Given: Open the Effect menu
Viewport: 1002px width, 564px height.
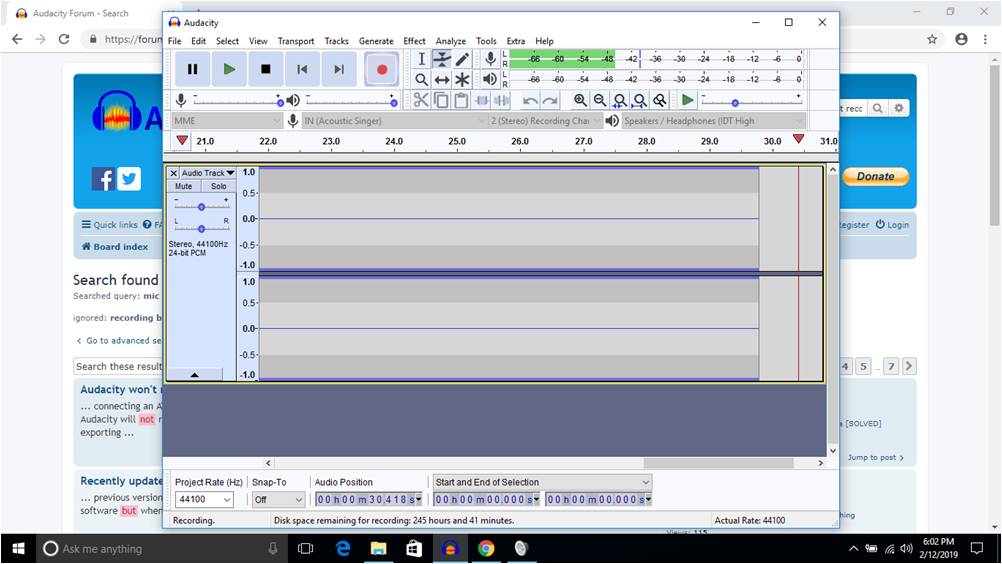Looking at the screenshot, I should point(414,41).
